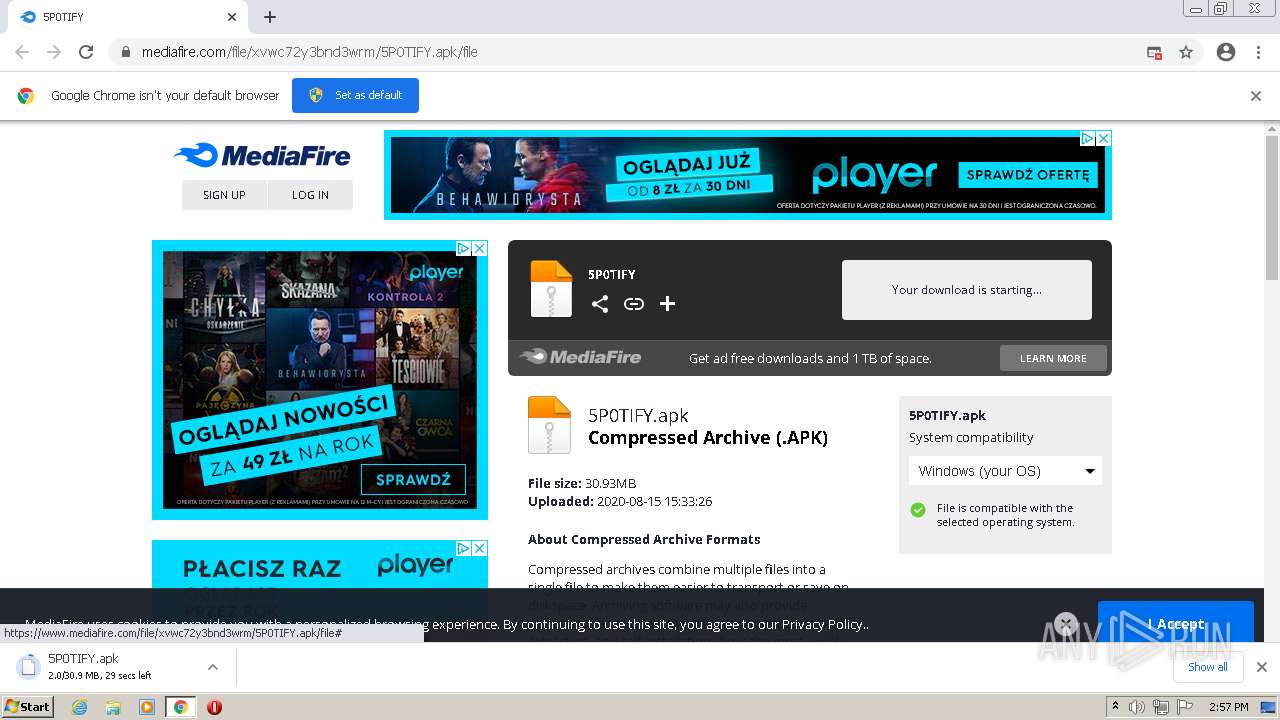Close the top banner ad
The width and height of the screenshot is (1280, 720).
point(1103,139)
